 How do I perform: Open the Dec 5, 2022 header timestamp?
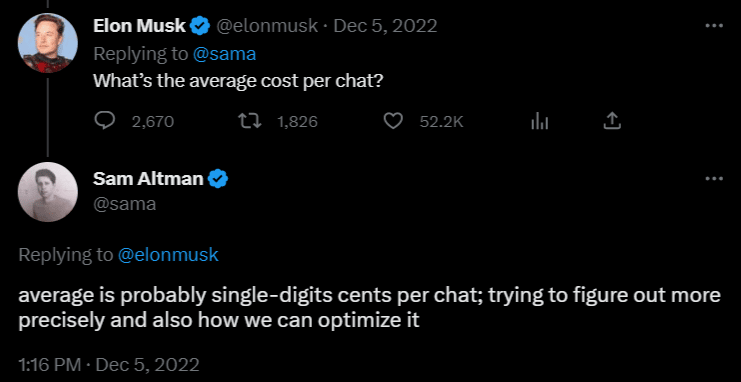[x=385, y=26]
